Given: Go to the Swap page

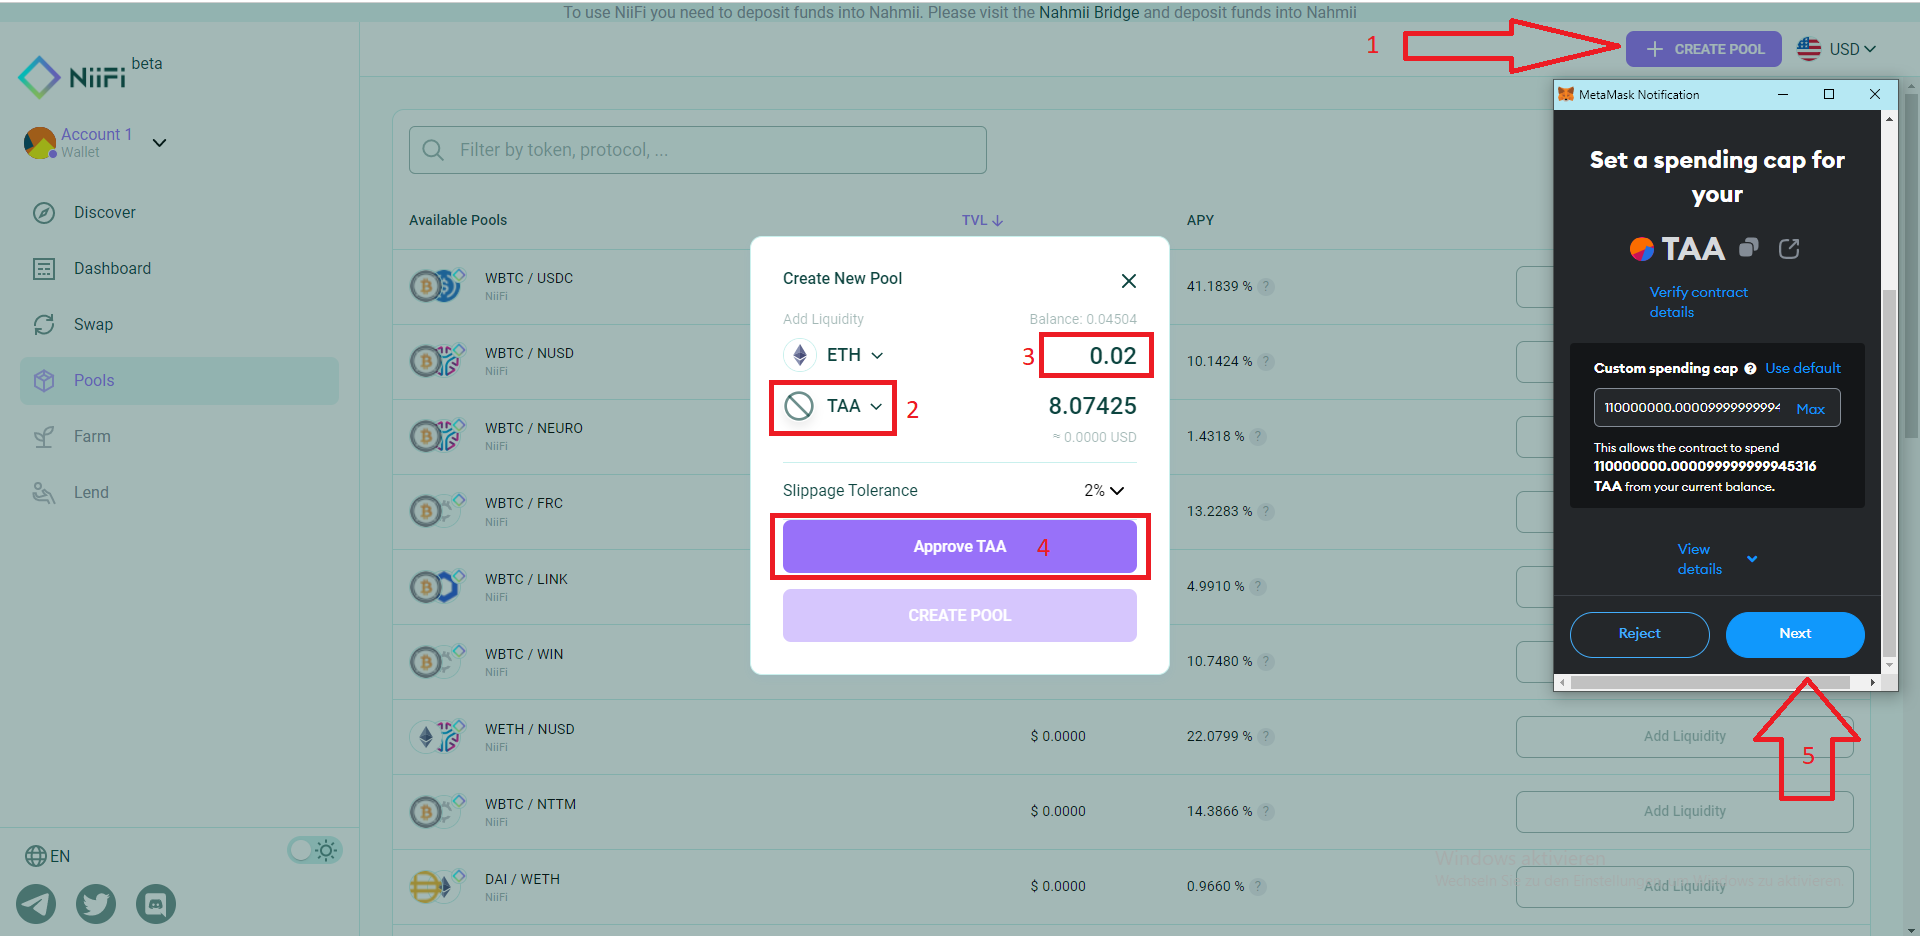Looking at the screenshot, I should point(93,324).
